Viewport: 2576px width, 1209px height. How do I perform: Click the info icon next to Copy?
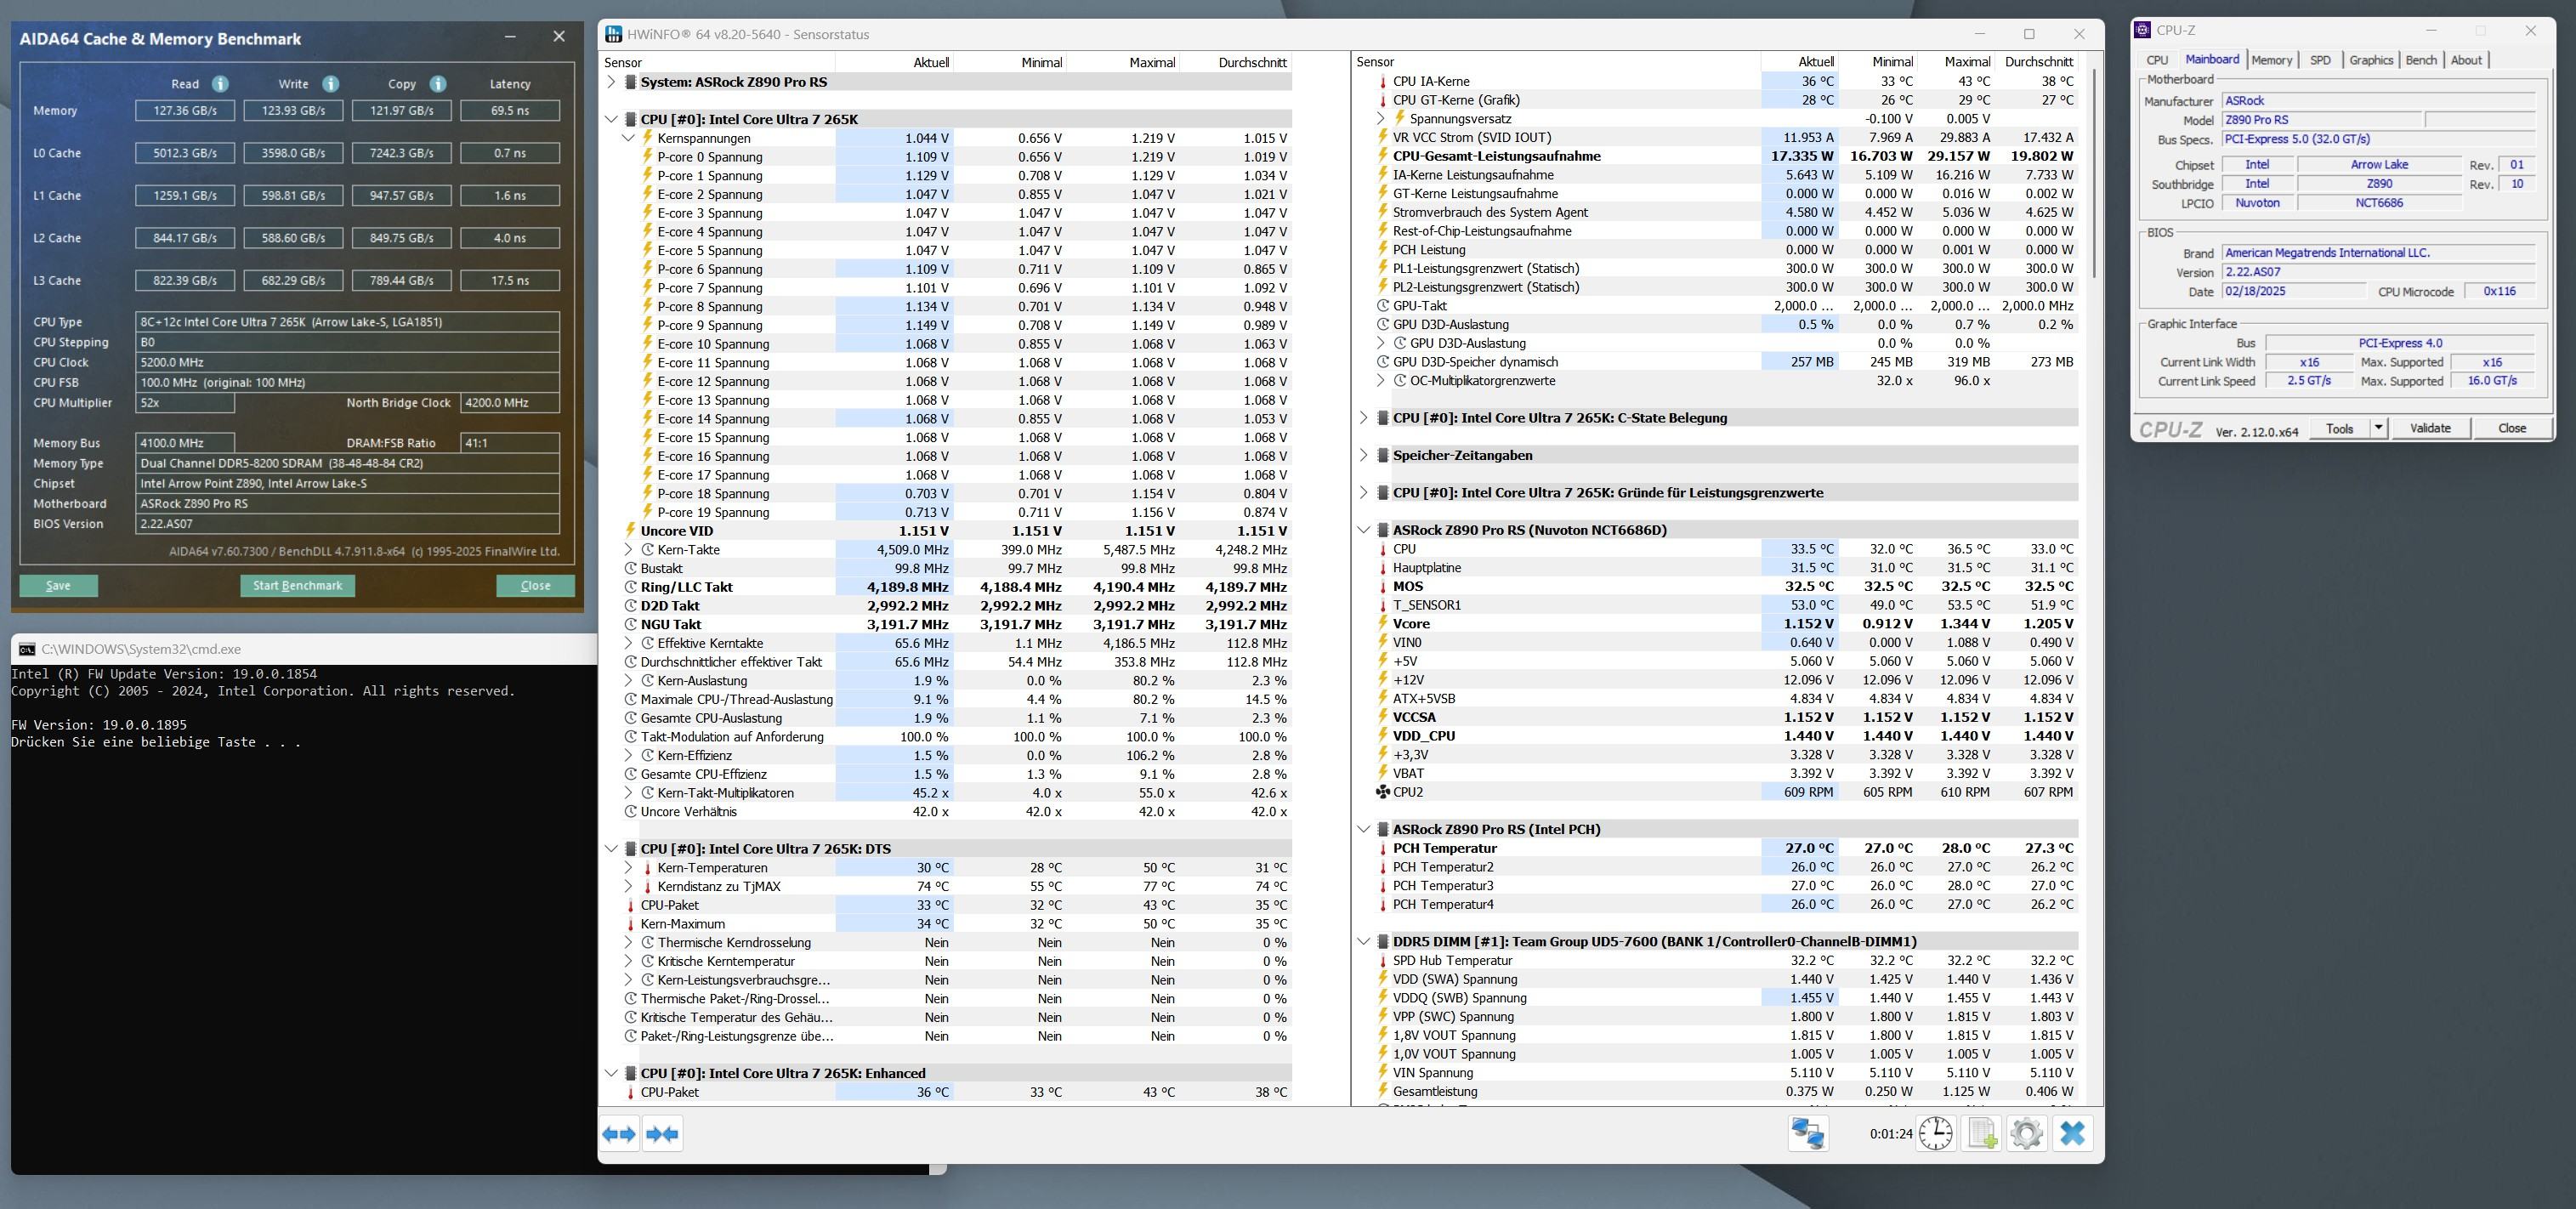click(x=438, y=84)
